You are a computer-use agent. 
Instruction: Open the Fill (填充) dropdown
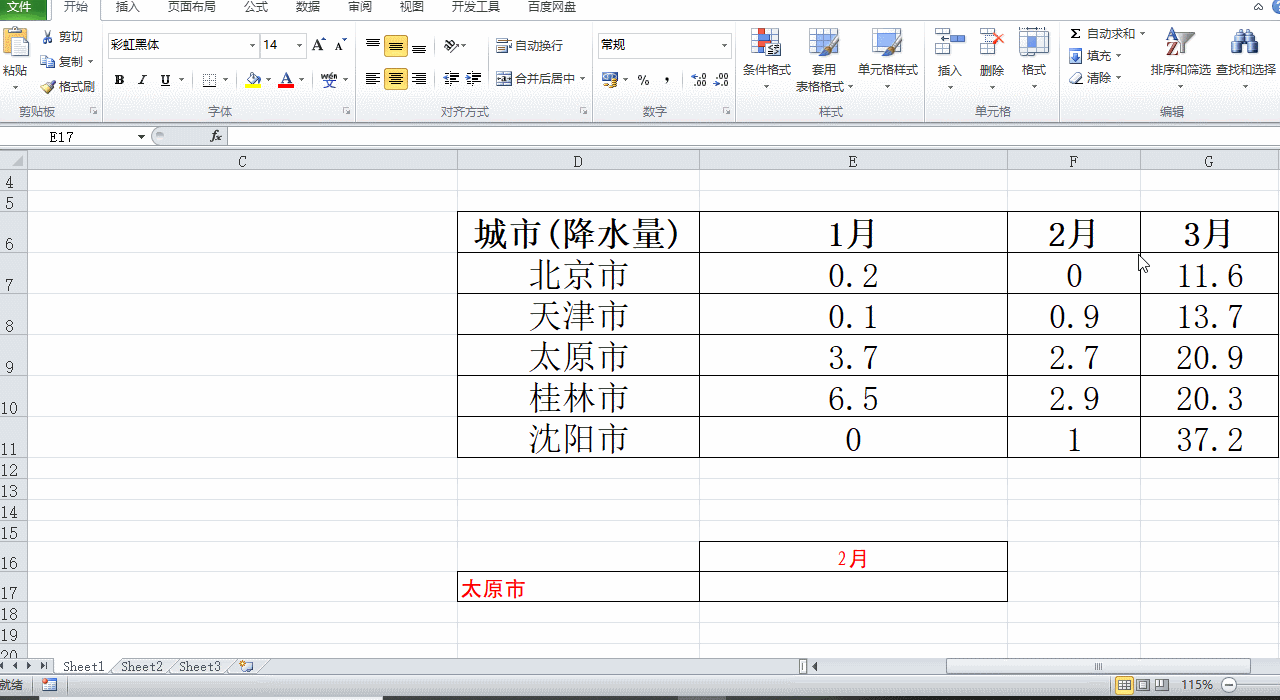(x=1095, y=56)
